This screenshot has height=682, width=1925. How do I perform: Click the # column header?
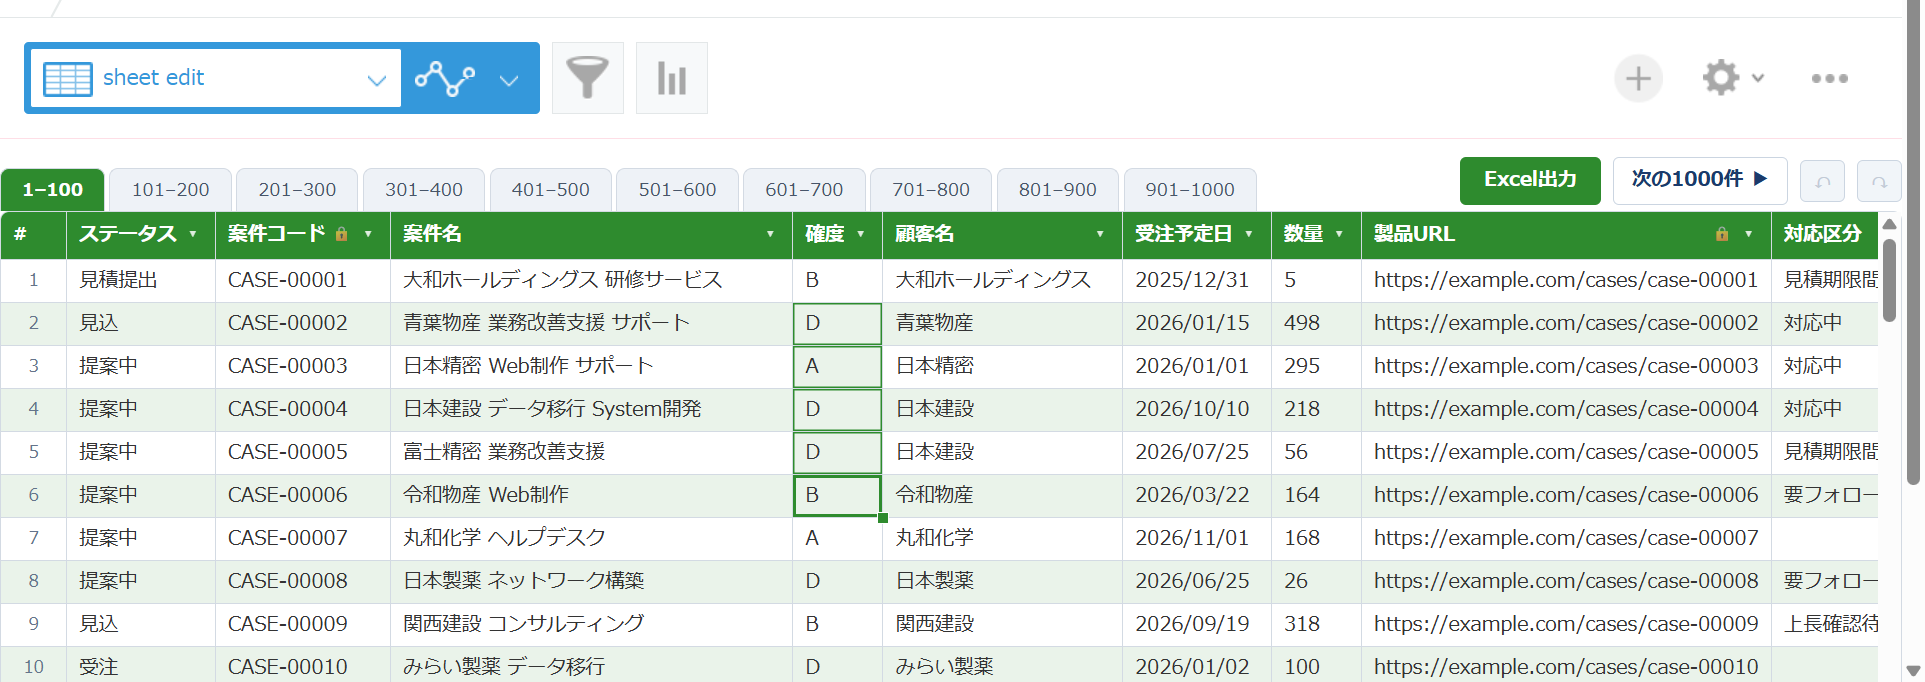tap(33, 234)
